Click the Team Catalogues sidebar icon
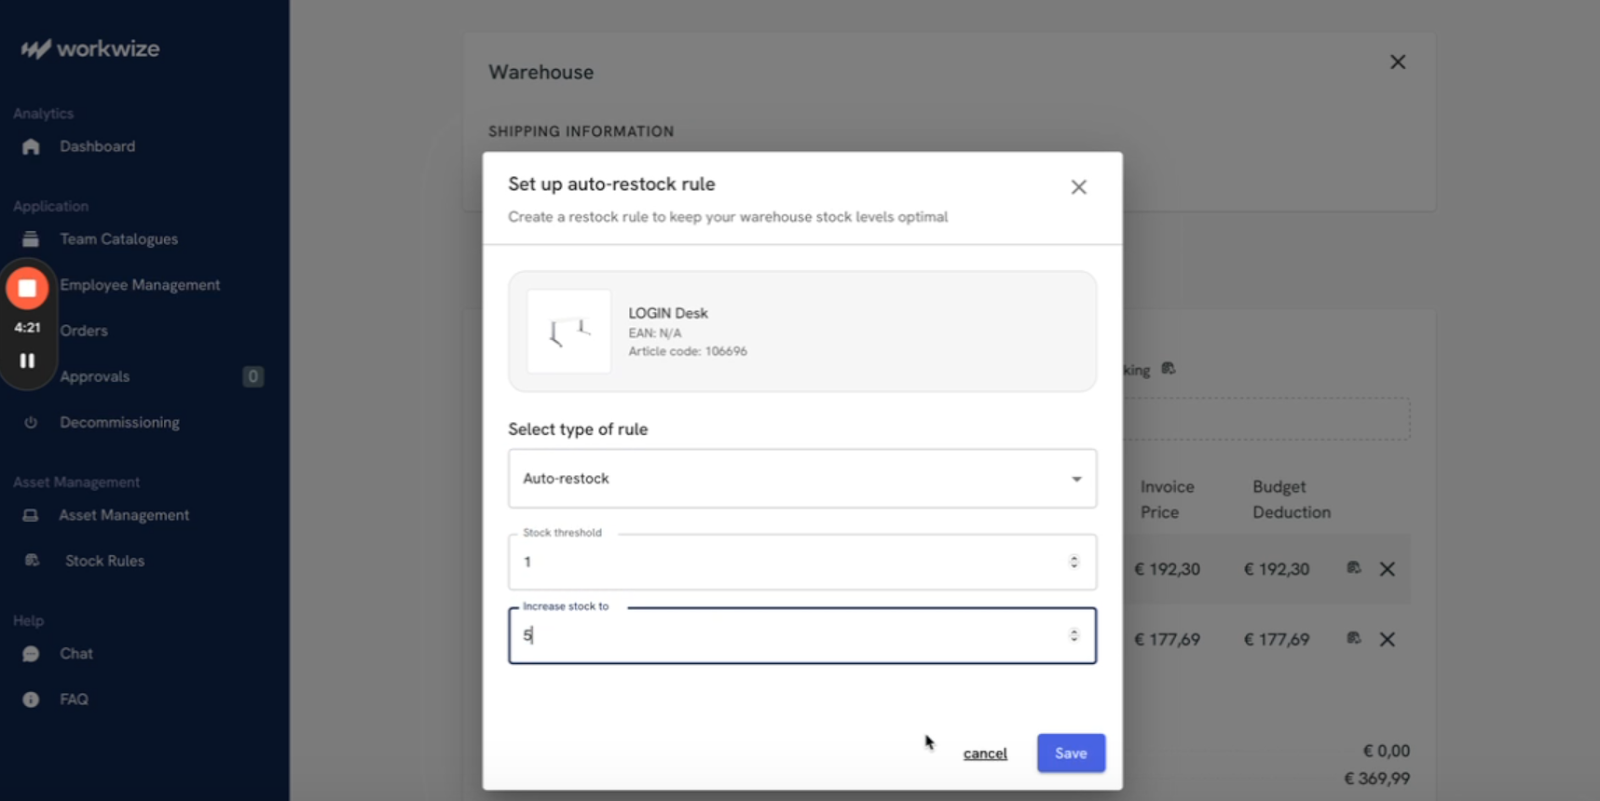The height and width of the screenshot is (801, 1600). (31, 239)
